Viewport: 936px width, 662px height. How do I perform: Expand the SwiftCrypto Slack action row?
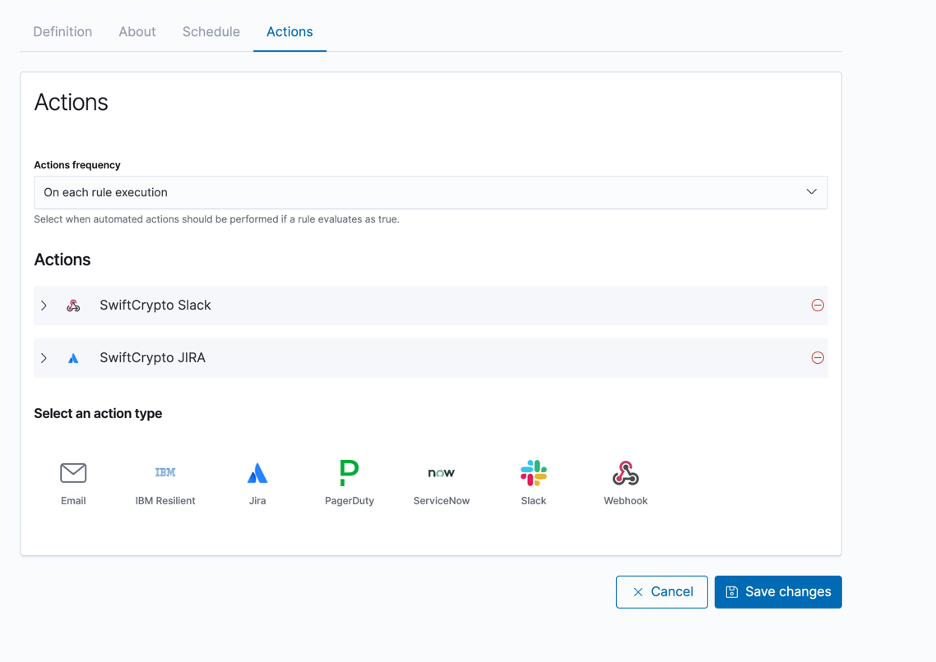pos(44,306)
